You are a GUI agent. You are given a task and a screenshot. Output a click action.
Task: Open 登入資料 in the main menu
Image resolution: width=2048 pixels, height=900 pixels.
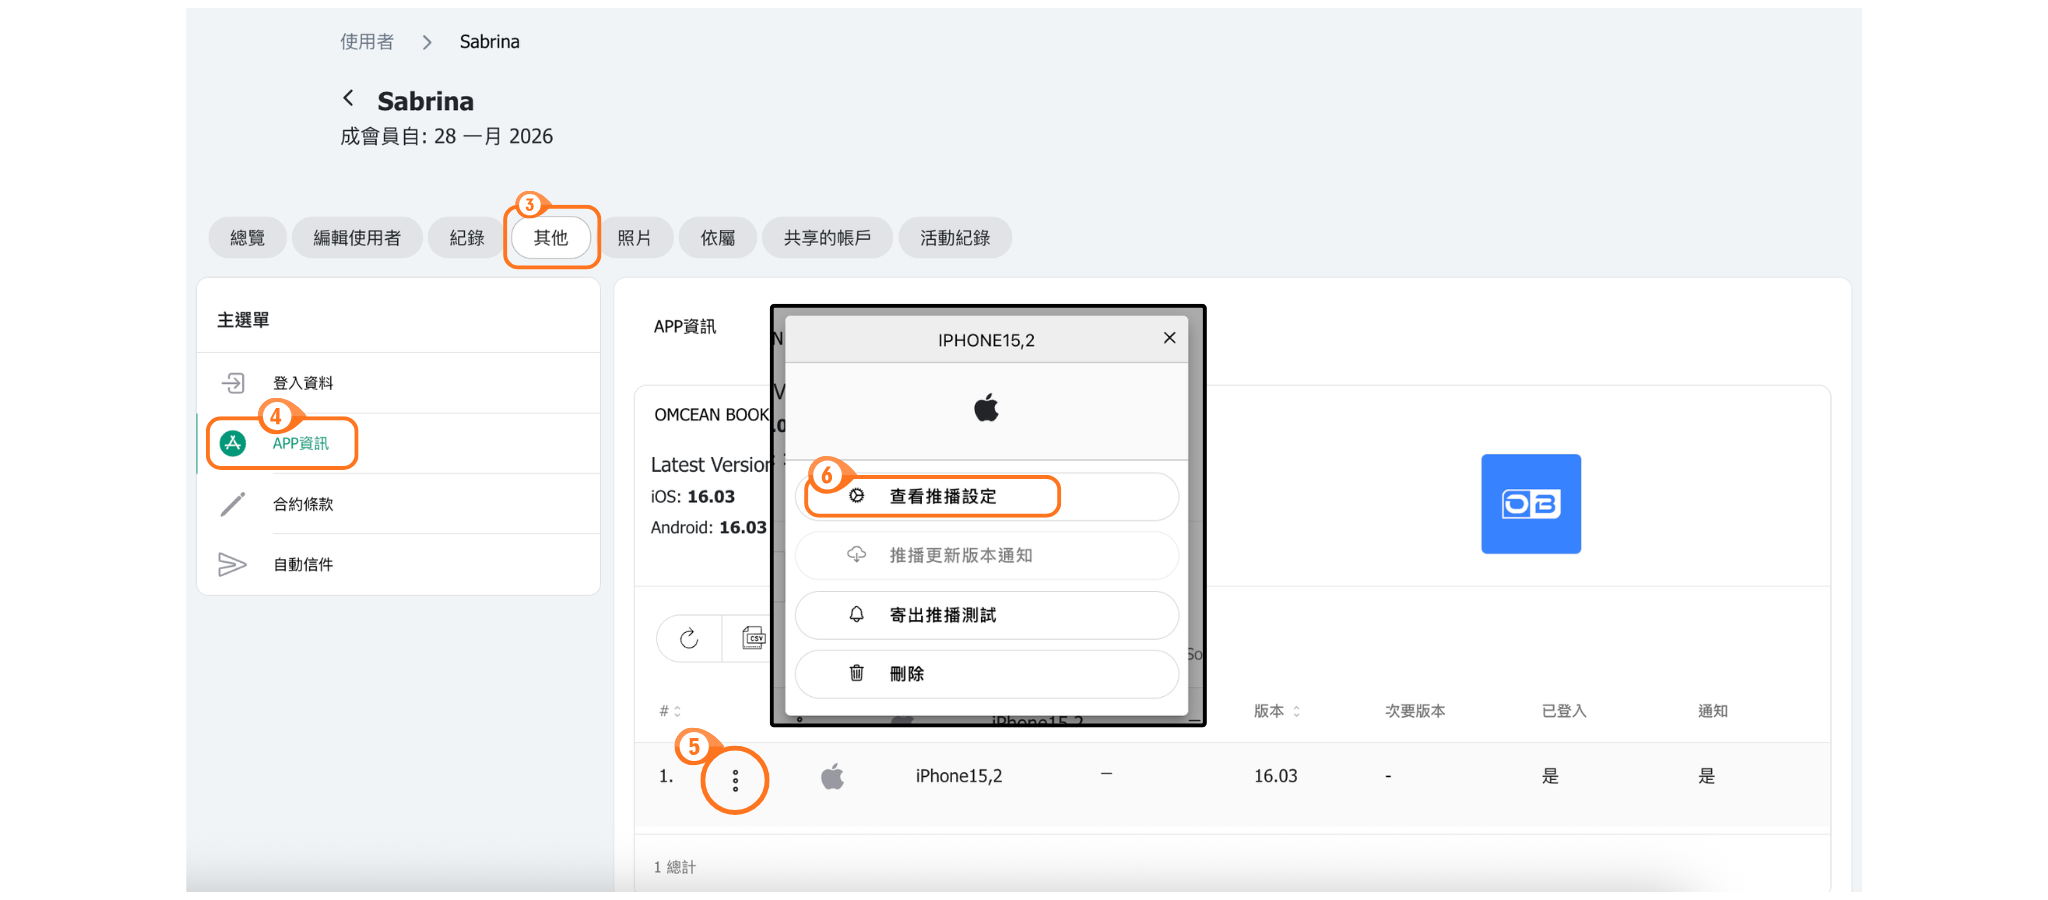point(303,383)
